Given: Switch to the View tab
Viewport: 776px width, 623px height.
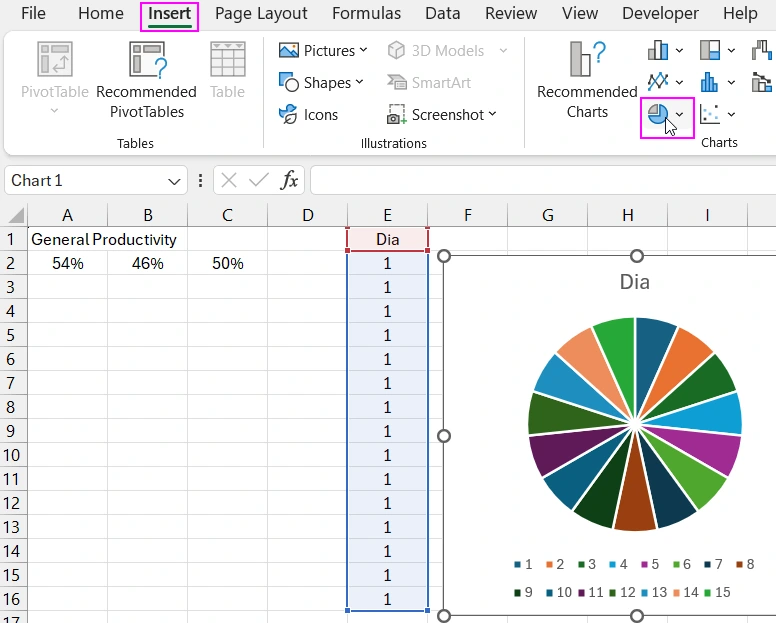Looking at the screenshot, I should 580,13.
